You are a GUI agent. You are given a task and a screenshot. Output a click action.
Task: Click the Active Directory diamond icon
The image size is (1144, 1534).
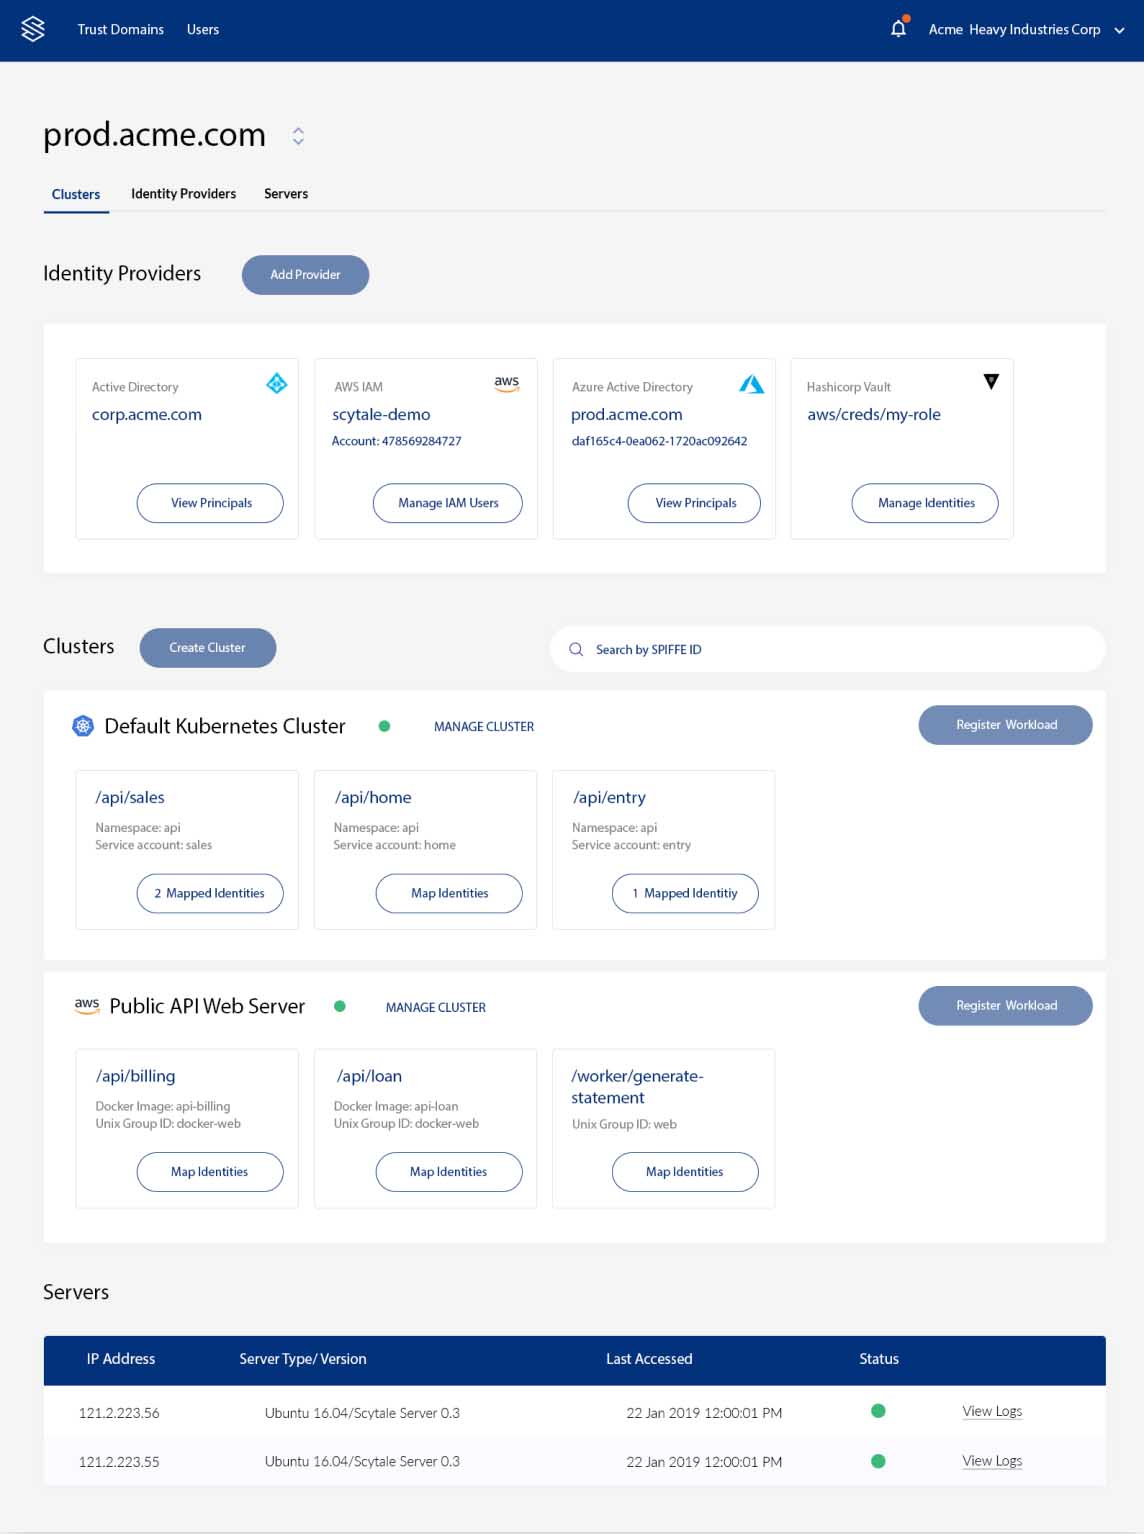[x=277, y=383]
